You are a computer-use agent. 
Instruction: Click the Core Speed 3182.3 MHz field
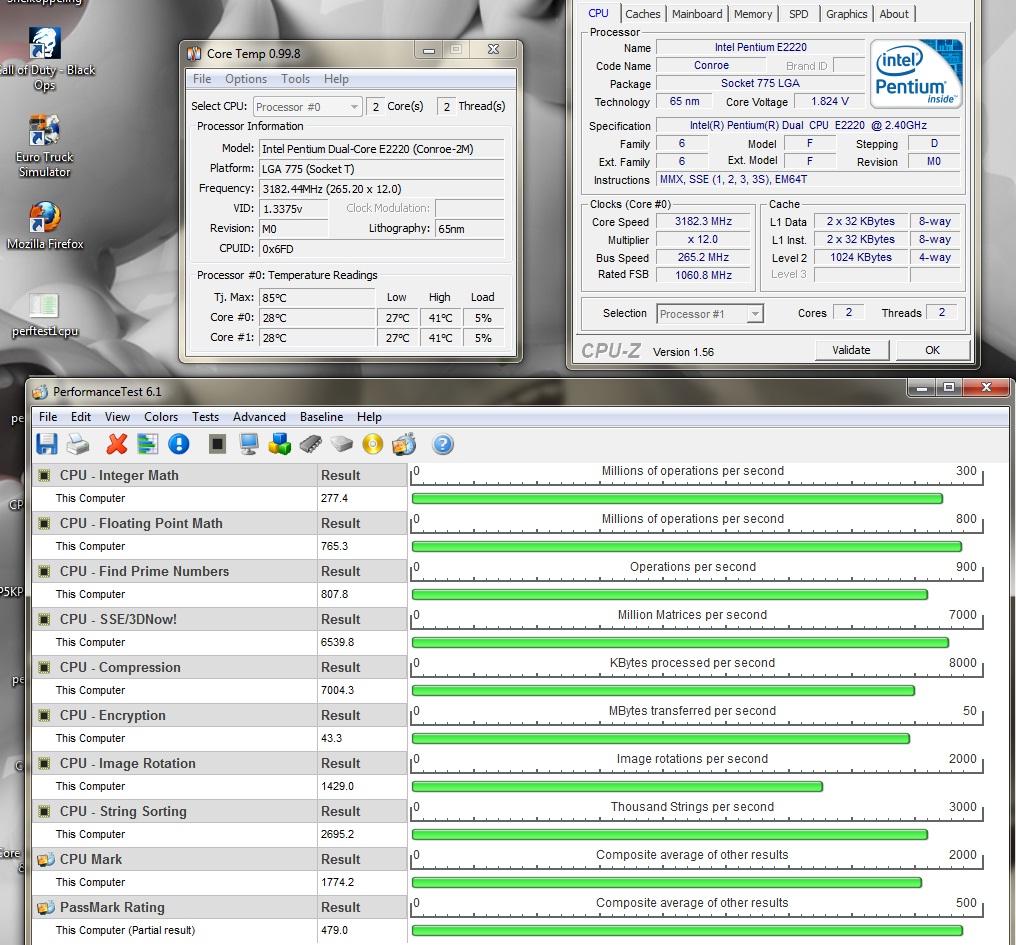click(704, 222)
